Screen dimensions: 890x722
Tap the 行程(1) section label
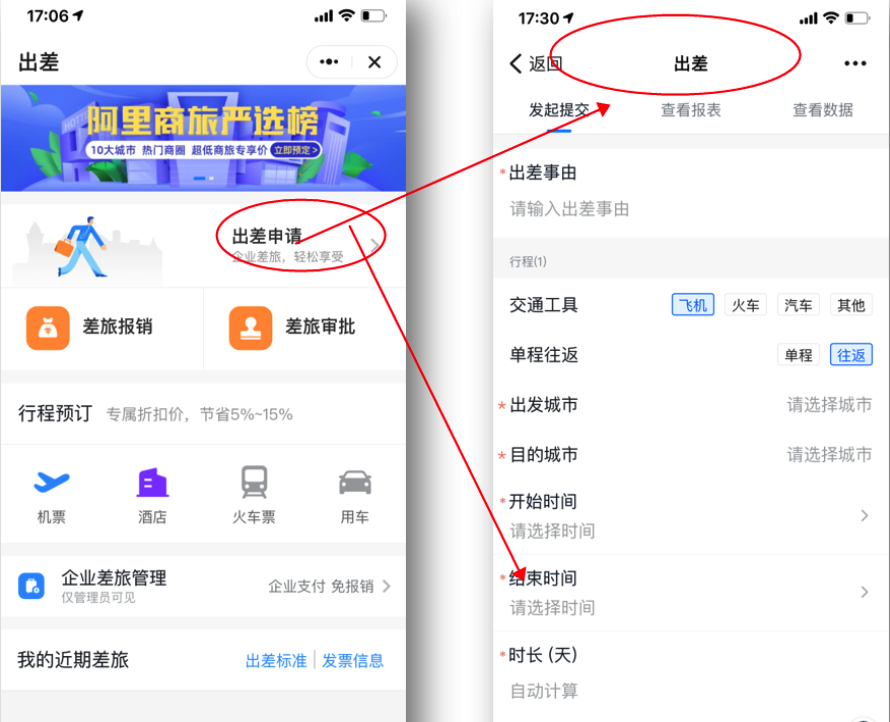[x=528, y=261]
